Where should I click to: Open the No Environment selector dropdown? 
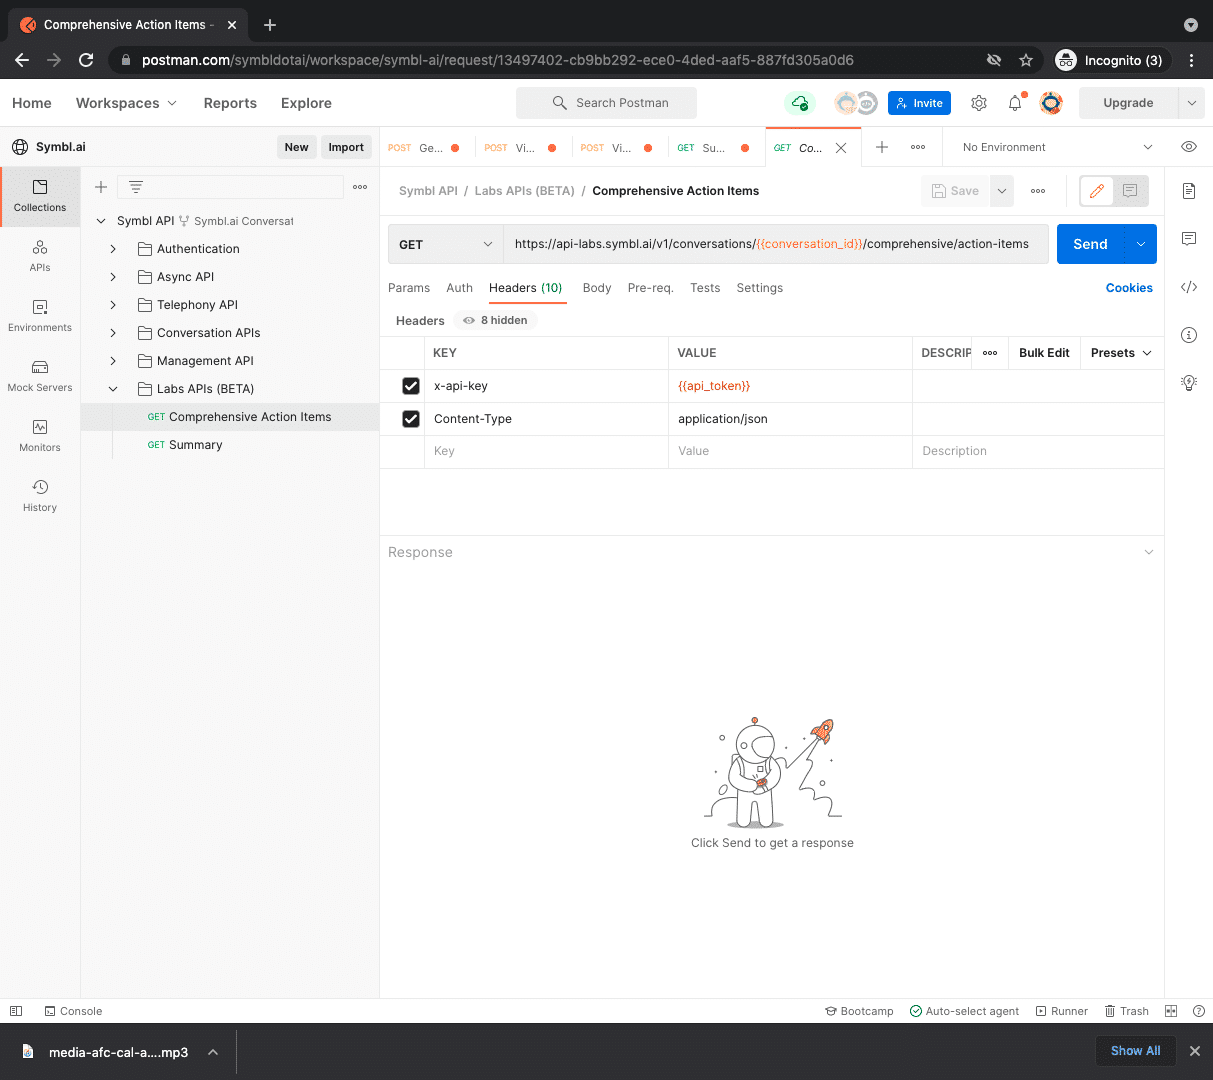1056,147
